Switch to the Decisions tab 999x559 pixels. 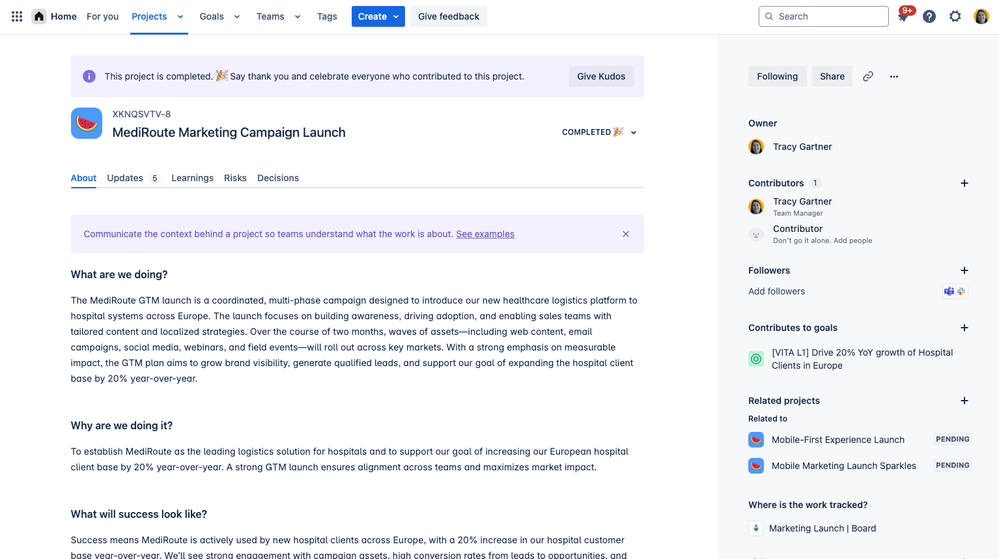[x=278, y=178]
